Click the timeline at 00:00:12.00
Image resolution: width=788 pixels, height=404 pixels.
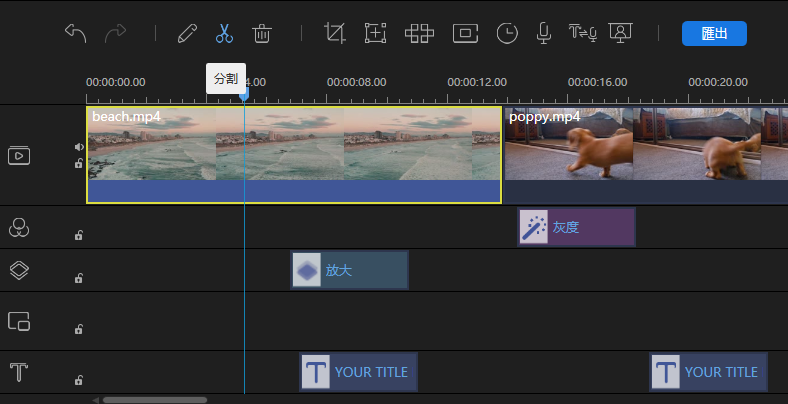click(x=477, y=82)
